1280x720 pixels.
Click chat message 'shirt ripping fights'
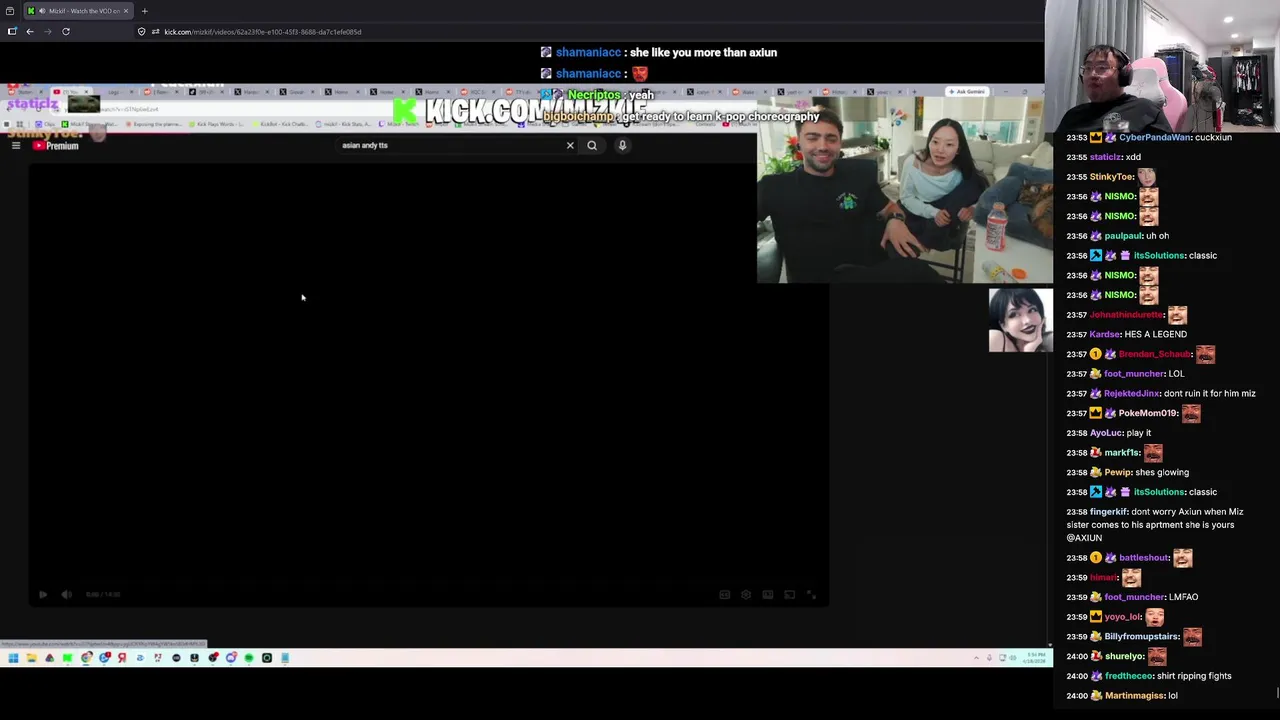pos(1194,676)
